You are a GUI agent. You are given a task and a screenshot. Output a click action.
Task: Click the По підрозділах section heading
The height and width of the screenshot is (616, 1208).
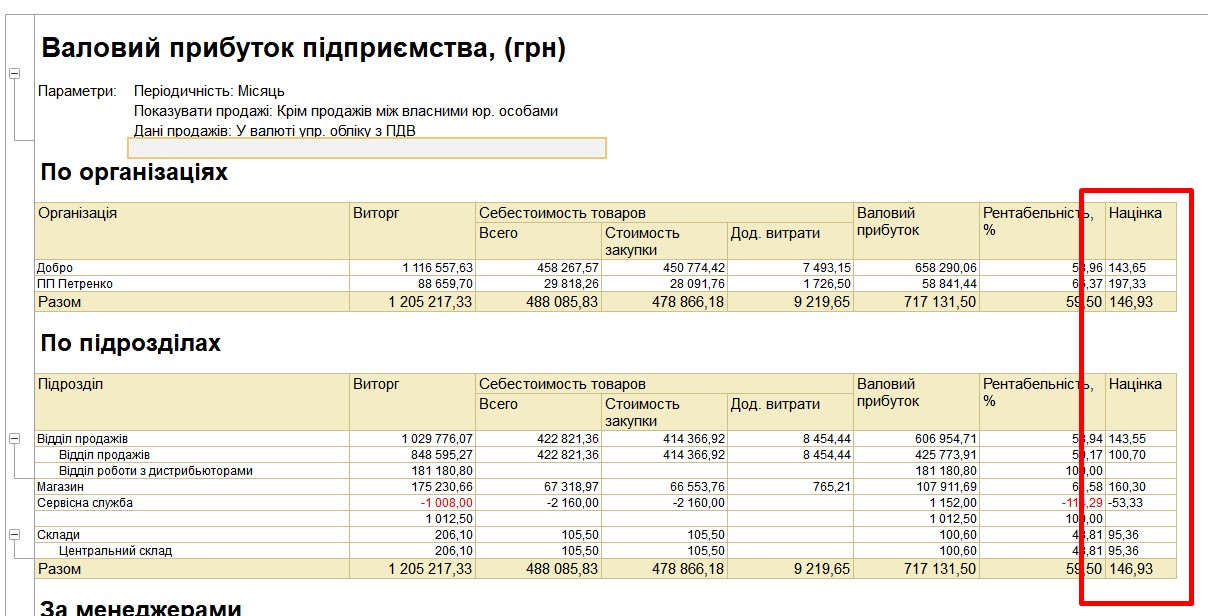click(131, 343)
